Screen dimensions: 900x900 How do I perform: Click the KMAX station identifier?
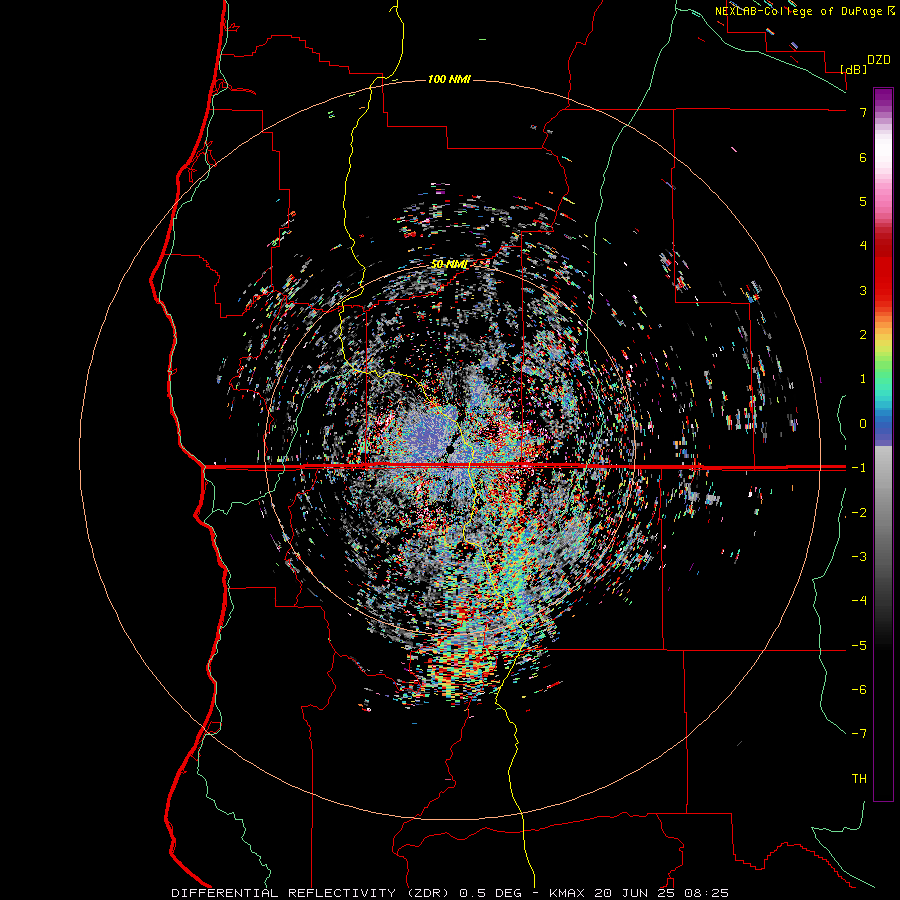(x=567, y=893)
